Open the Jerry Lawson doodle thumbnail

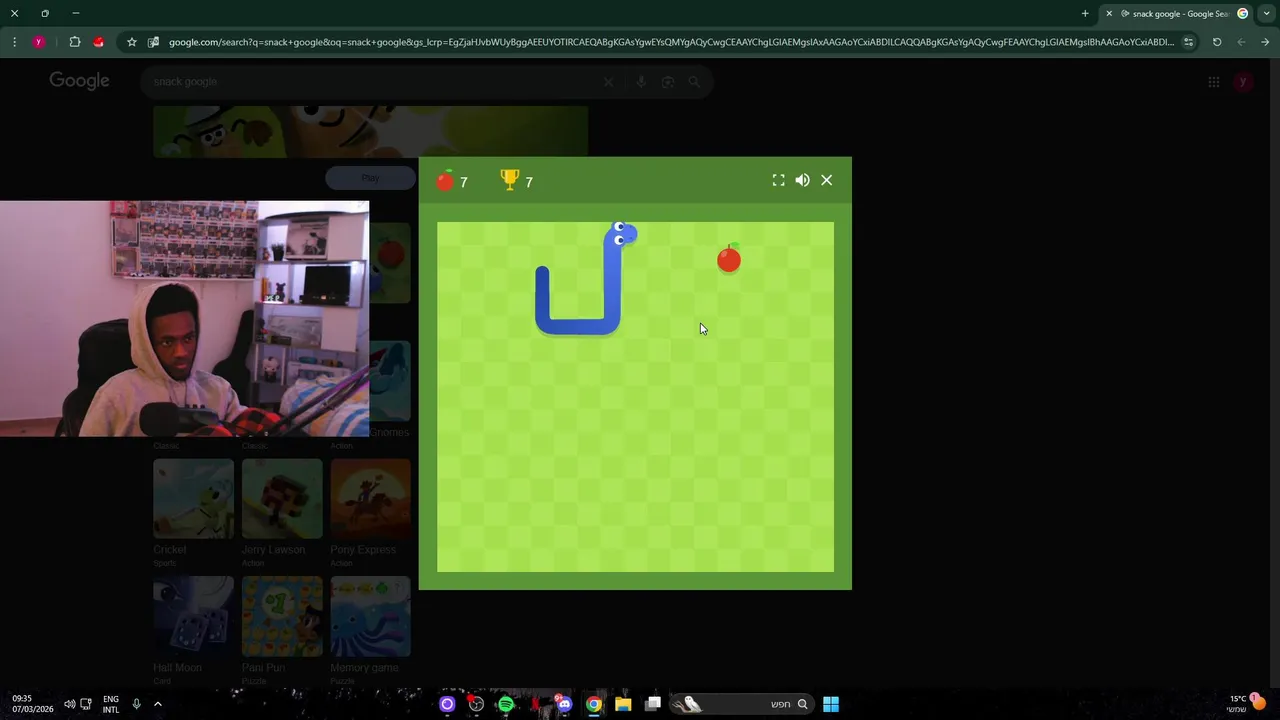[x=282, y=499]
